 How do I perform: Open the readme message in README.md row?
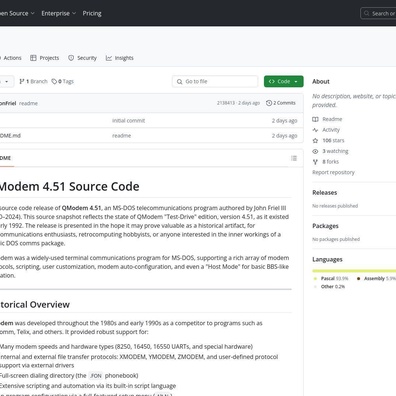coord(121,136)
